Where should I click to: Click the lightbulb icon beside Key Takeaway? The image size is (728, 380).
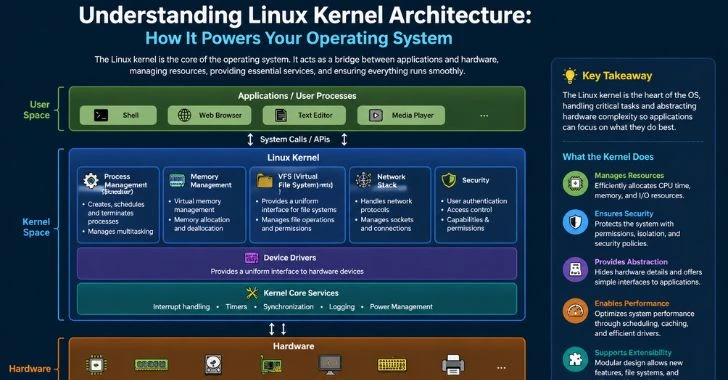click(570, 75)
